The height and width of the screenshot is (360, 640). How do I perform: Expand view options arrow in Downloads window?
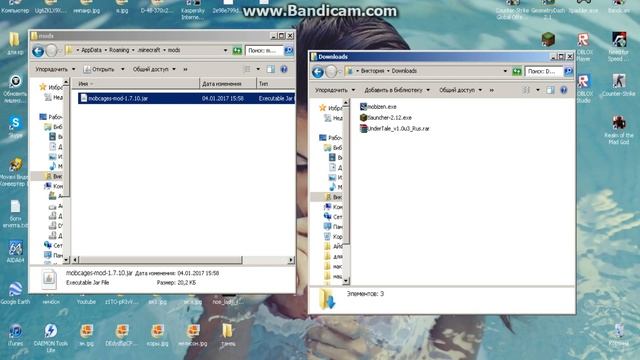[x=538, y=90]
